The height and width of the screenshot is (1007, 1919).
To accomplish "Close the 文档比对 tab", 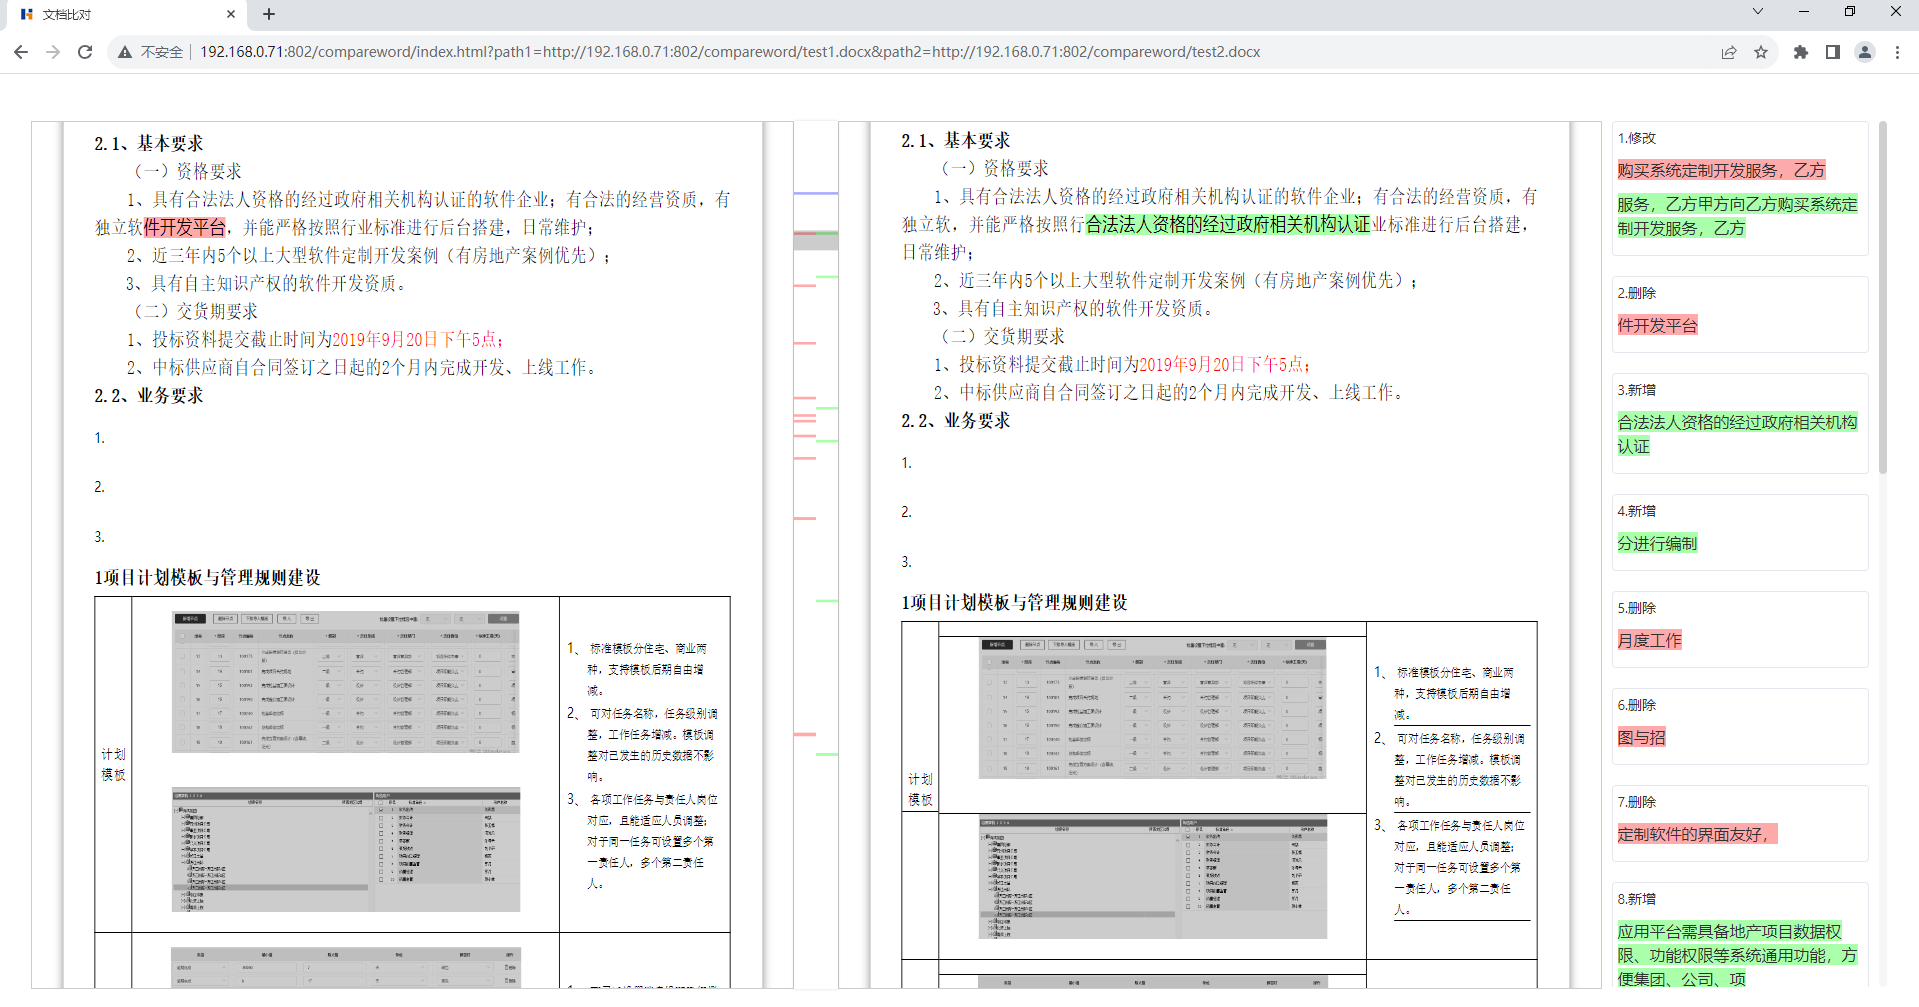I will (x=231, y=14).
